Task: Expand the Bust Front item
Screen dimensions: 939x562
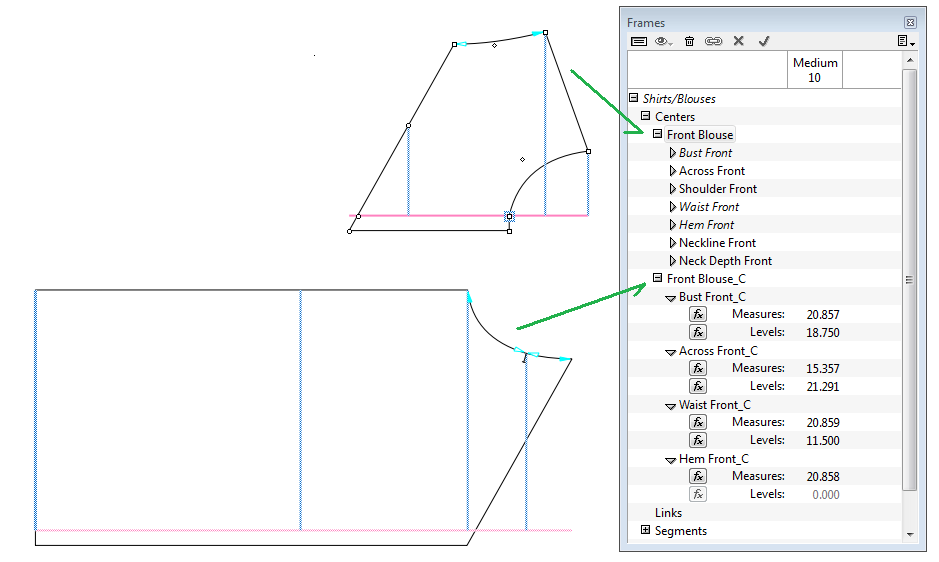Action: coord(672,153)
